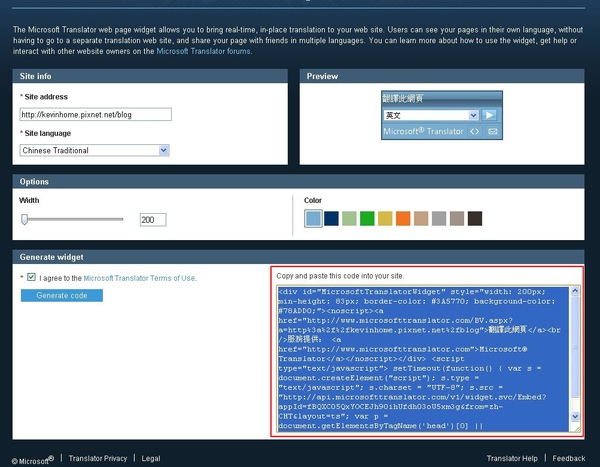Open the Site language dropdown
Screen dimensions: 600x467
94,150
